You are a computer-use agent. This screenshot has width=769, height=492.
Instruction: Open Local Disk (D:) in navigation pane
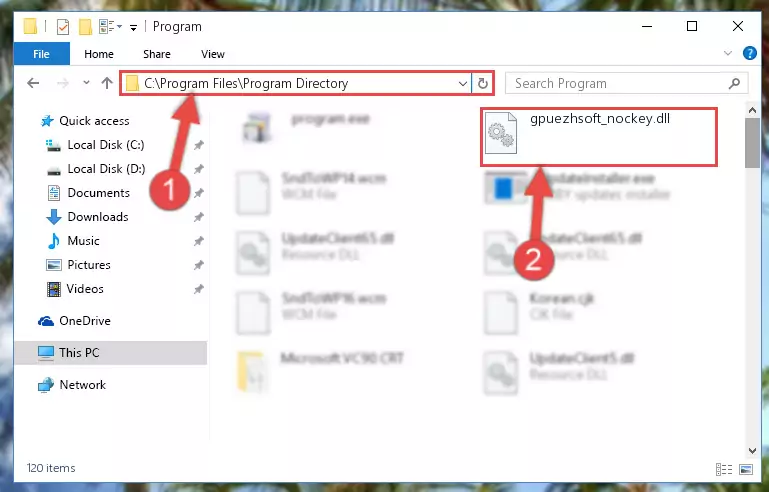(106, 169)
